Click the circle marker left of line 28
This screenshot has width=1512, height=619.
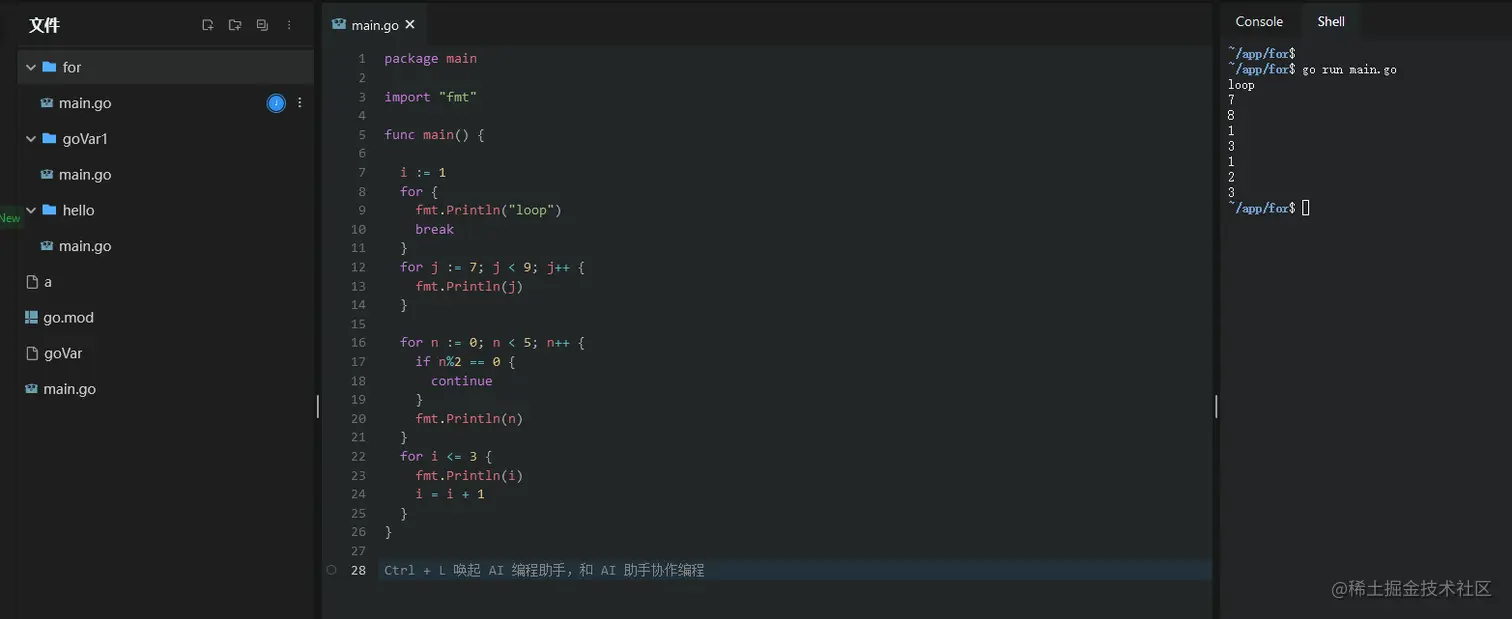click(x=331, y=570)
